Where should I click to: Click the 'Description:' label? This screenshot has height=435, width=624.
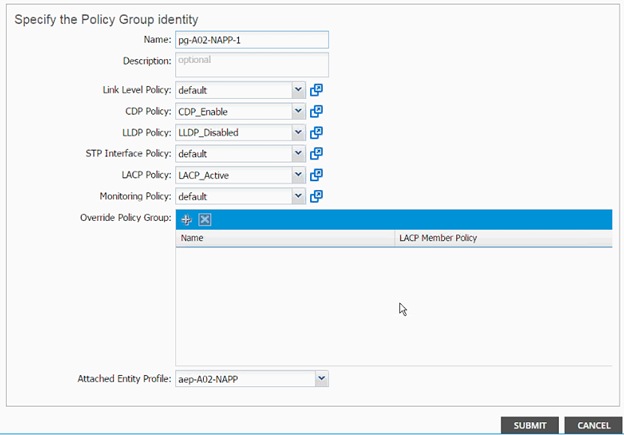[147, 61]
